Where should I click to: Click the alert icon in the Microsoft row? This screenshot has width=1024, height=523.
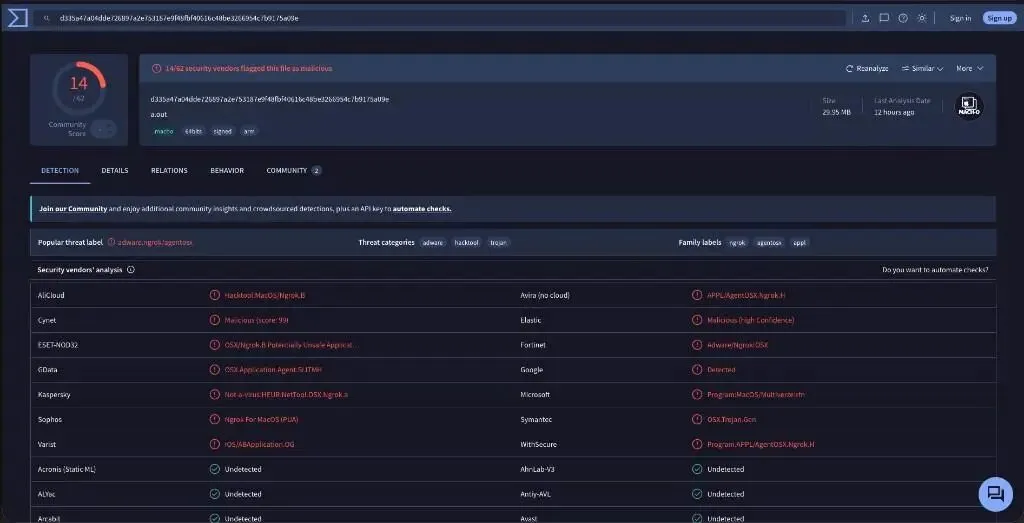(x=697, y=394)
